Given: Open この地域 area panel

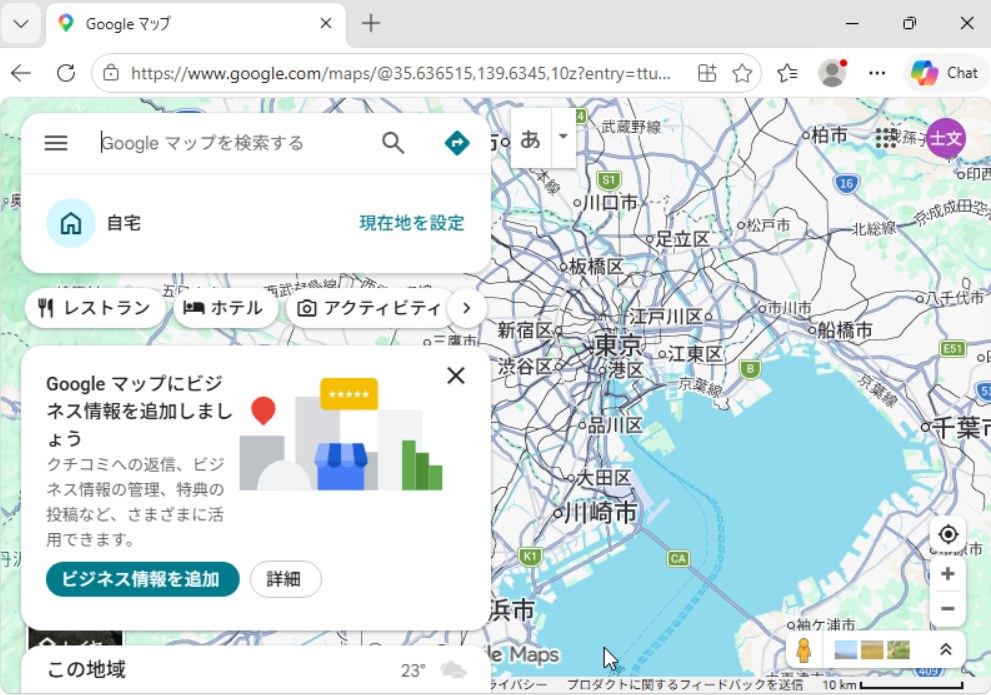Looking at the screenshot, I should point(255,670).
